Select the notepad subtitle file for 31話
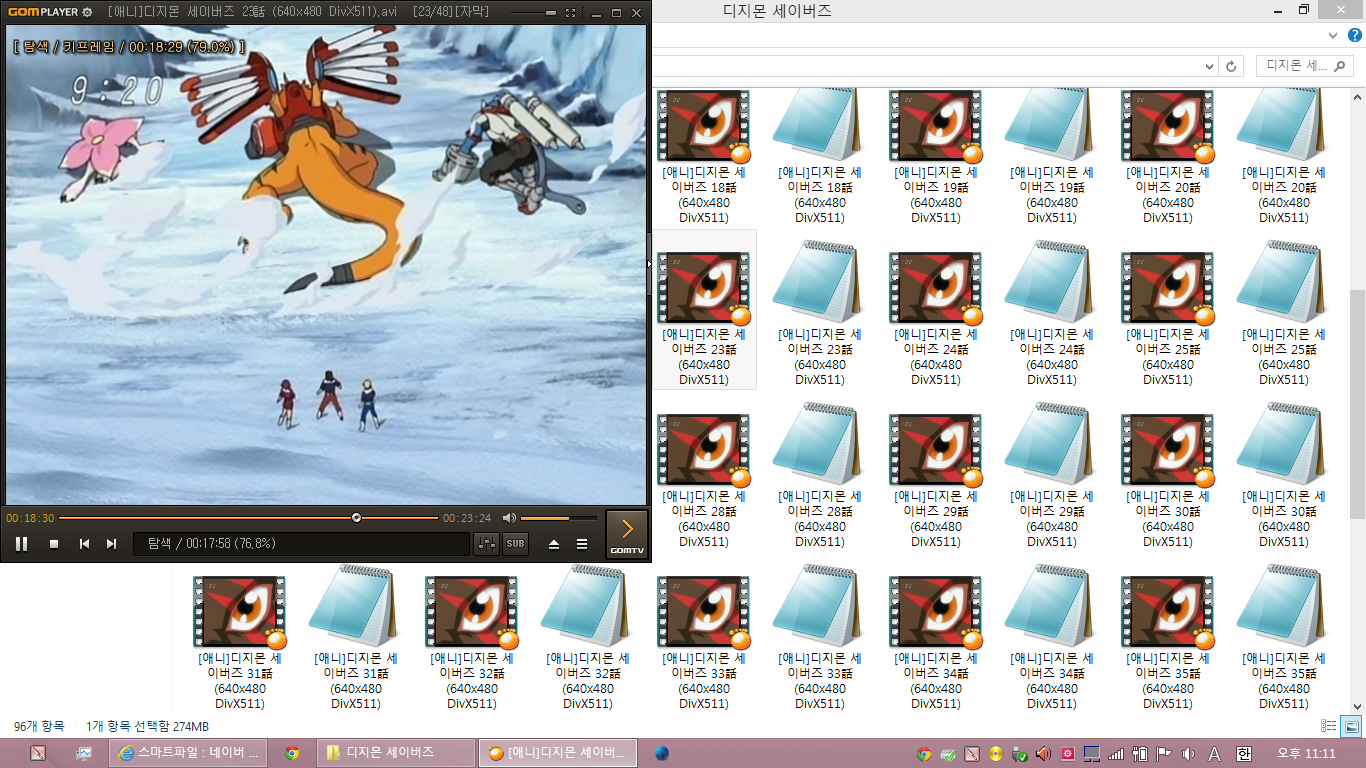This screenshot has width=1366, height=768. pos(356,638)
